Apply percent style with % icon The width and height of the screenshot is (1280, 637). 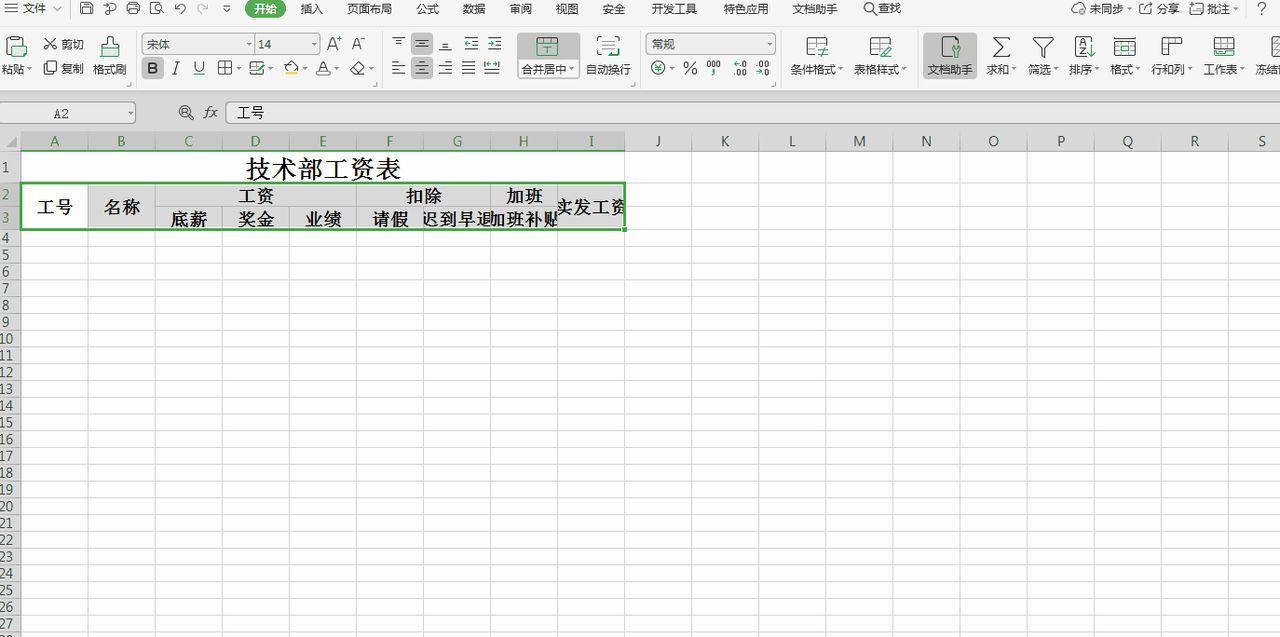(689, 68)
